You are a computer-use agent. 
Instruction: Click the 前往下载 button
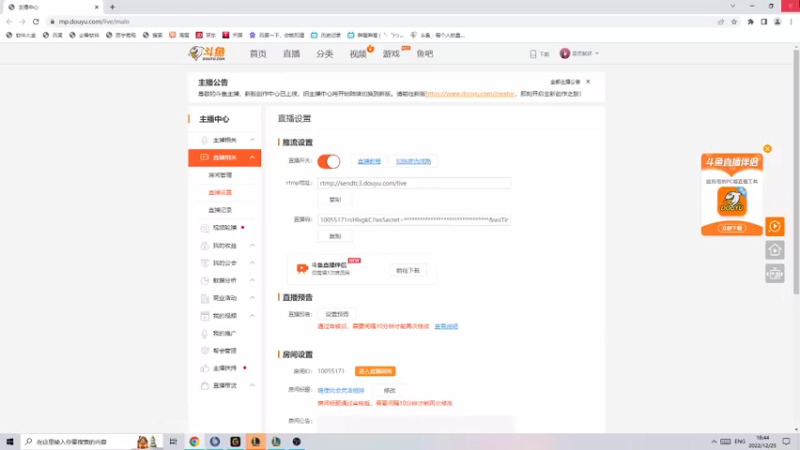[x=408, y=270]
